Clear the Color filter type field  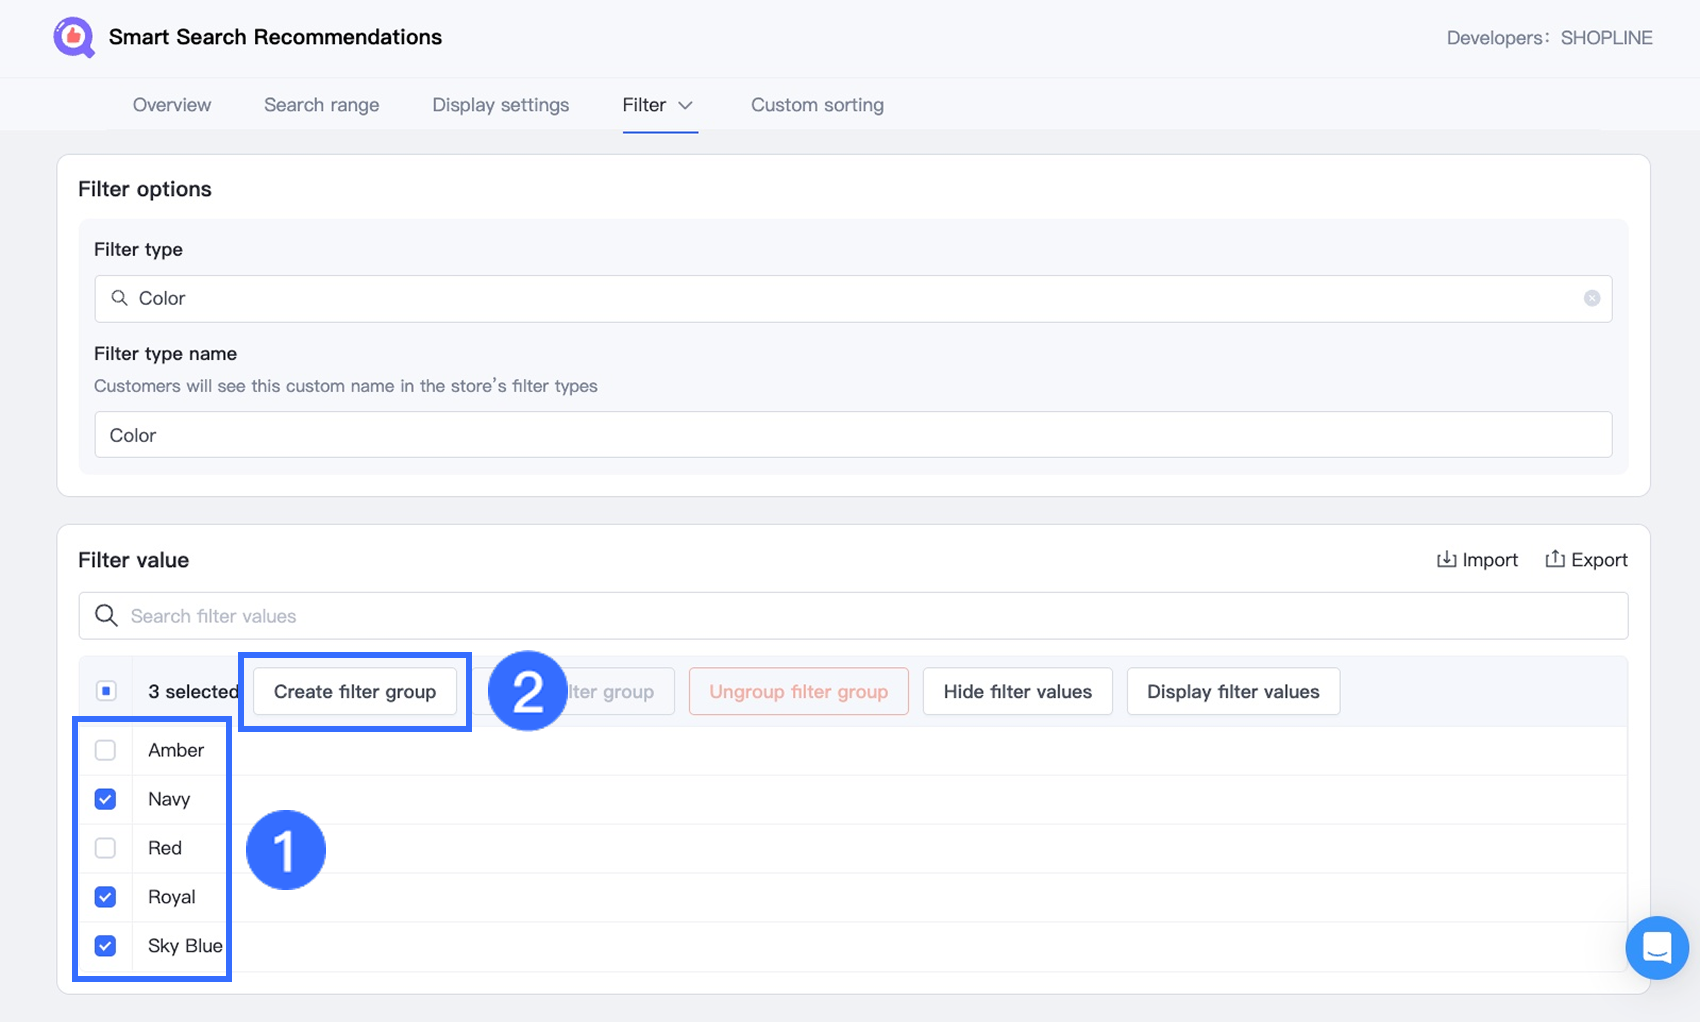(1591, 298)
